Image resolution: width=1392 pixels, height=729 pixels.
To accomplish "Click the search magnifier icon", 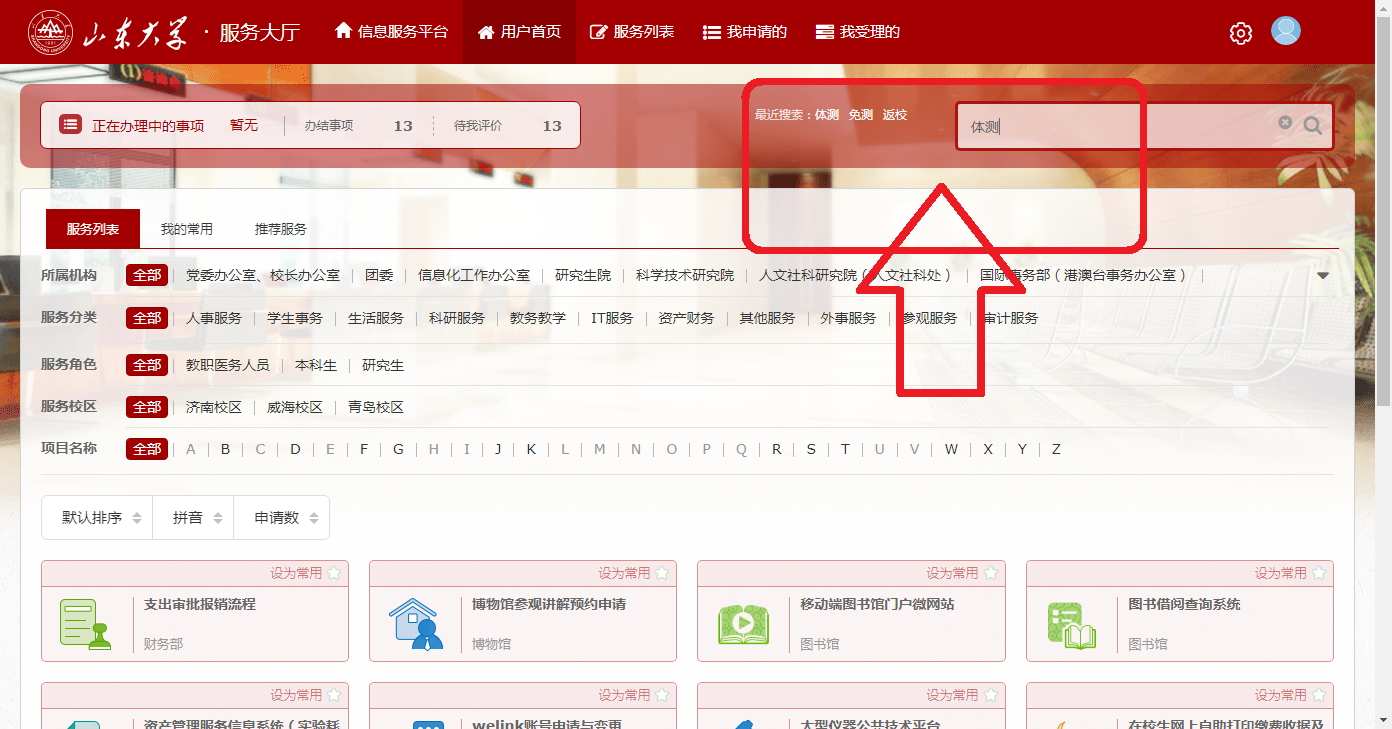I will (1313, 126).
